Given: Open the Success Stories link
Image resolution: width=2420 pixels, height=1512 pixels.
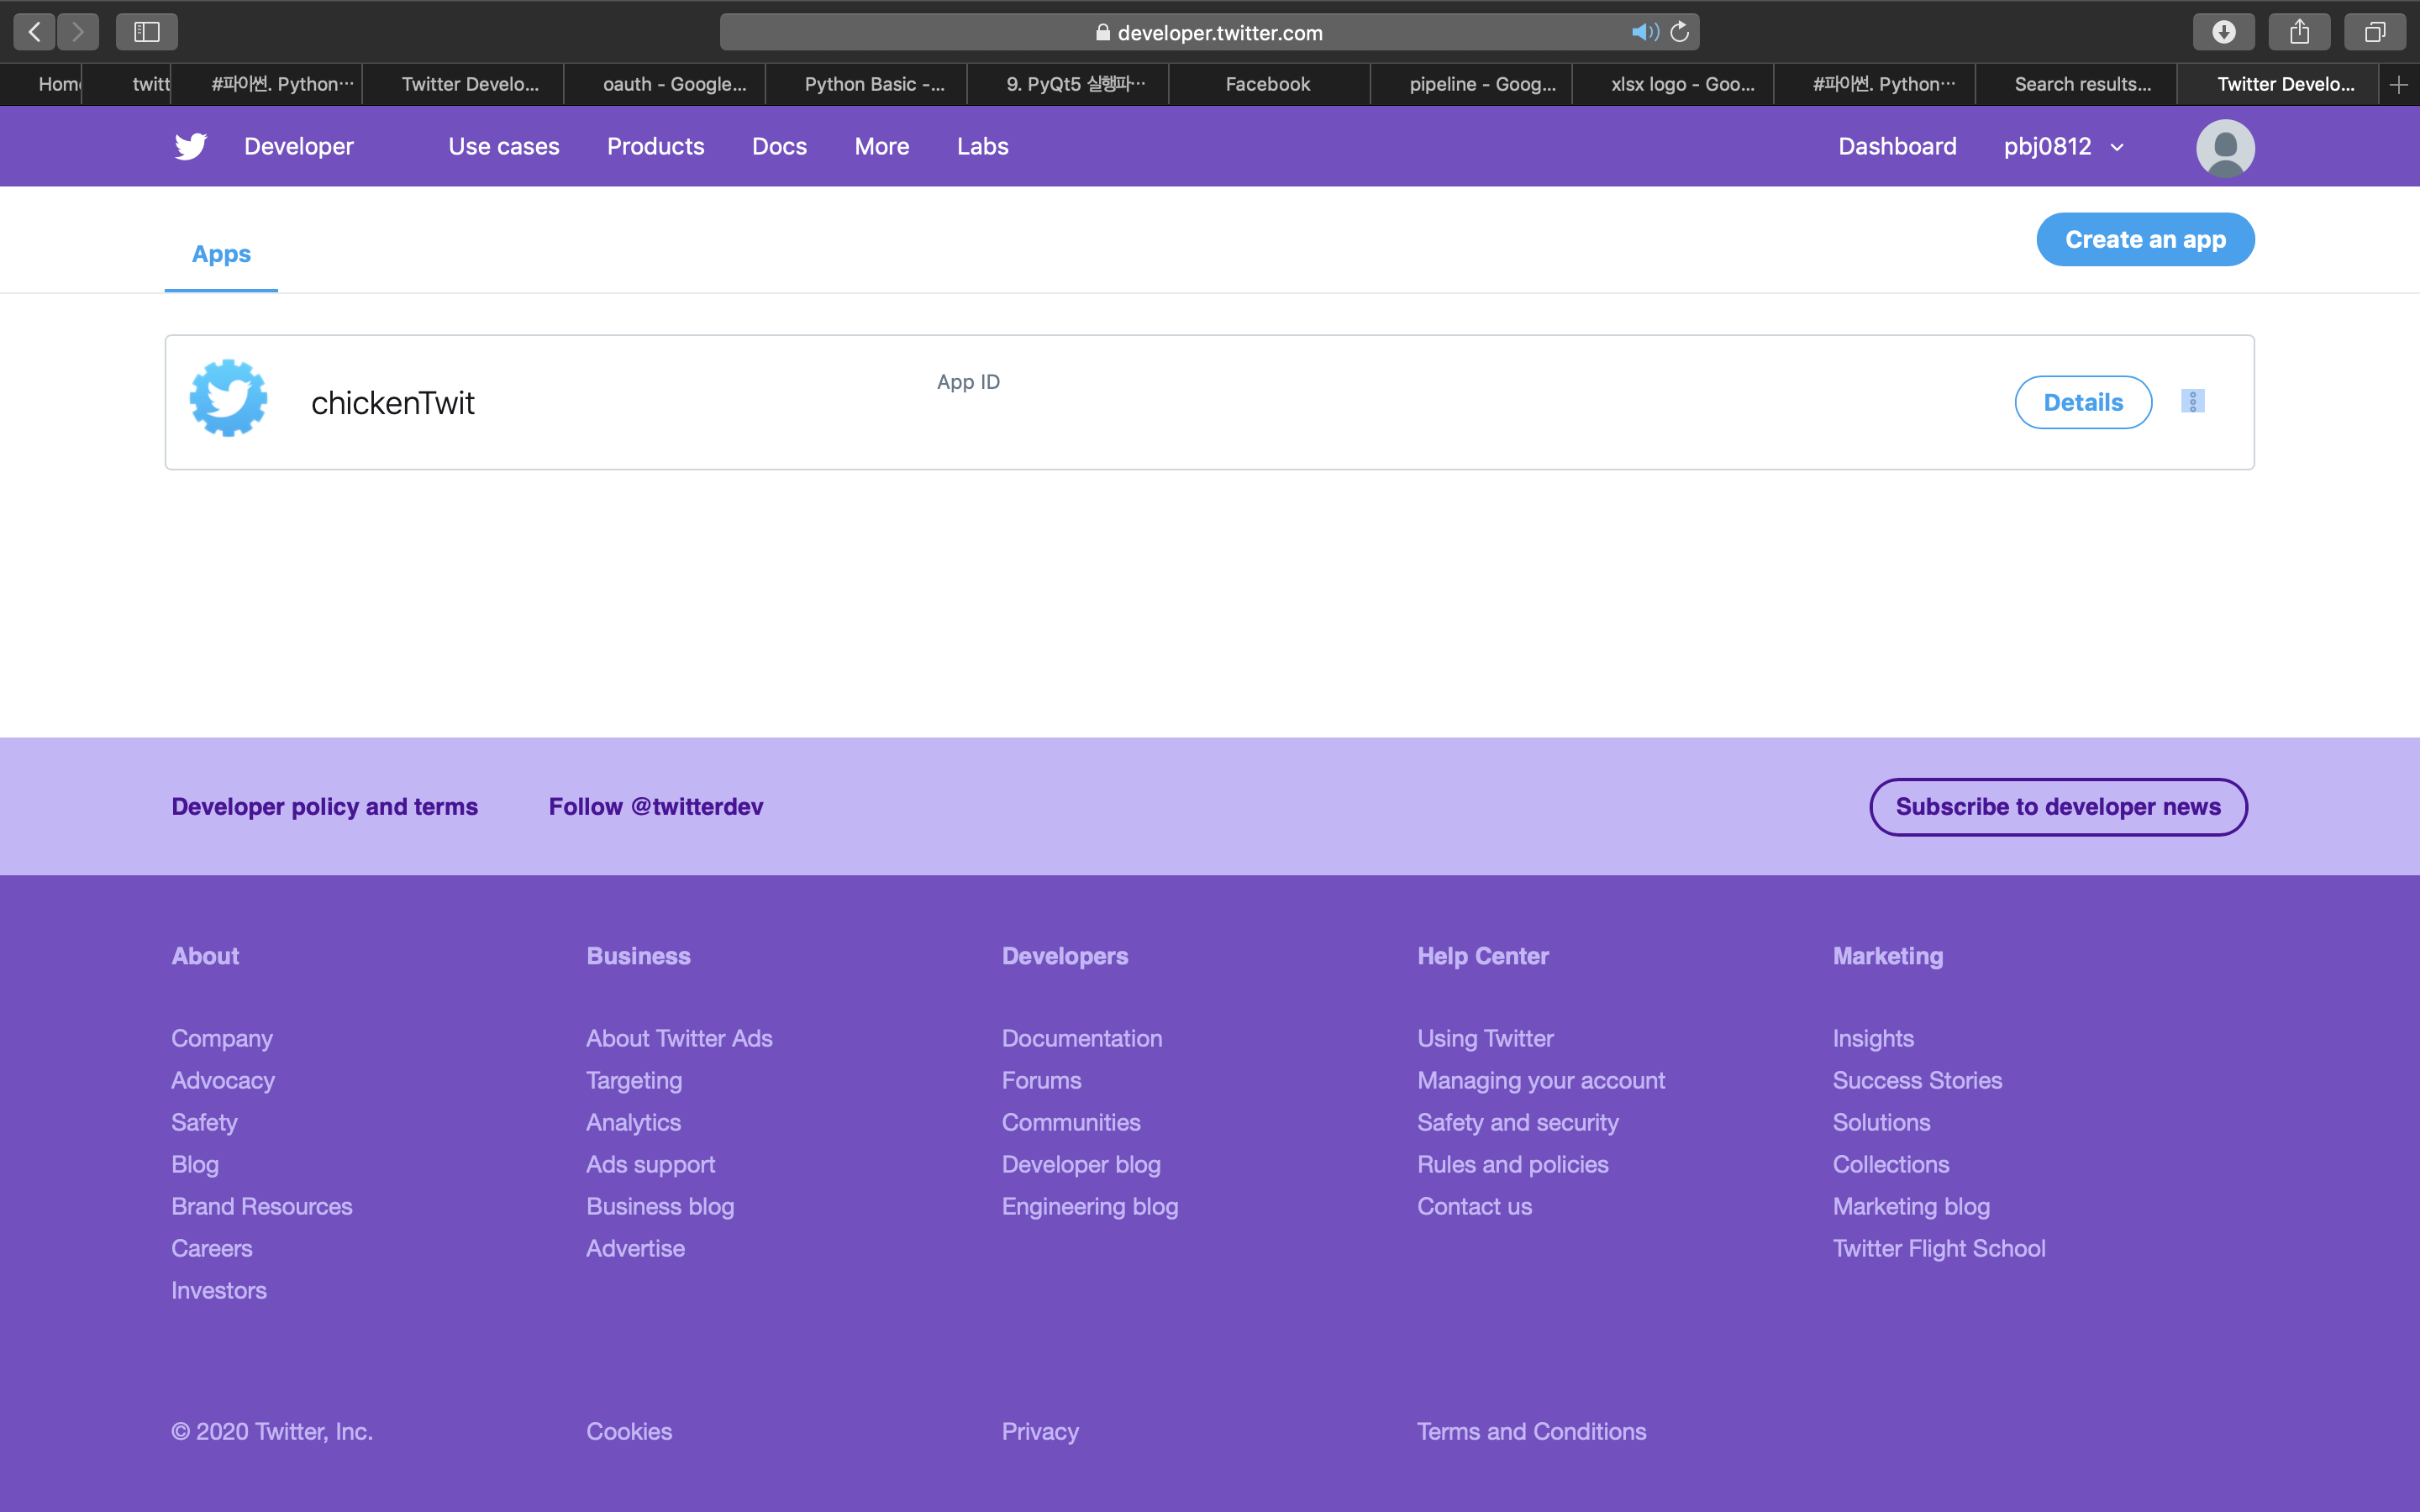Looking at the screenshot, I should tap(1917, 1080).
